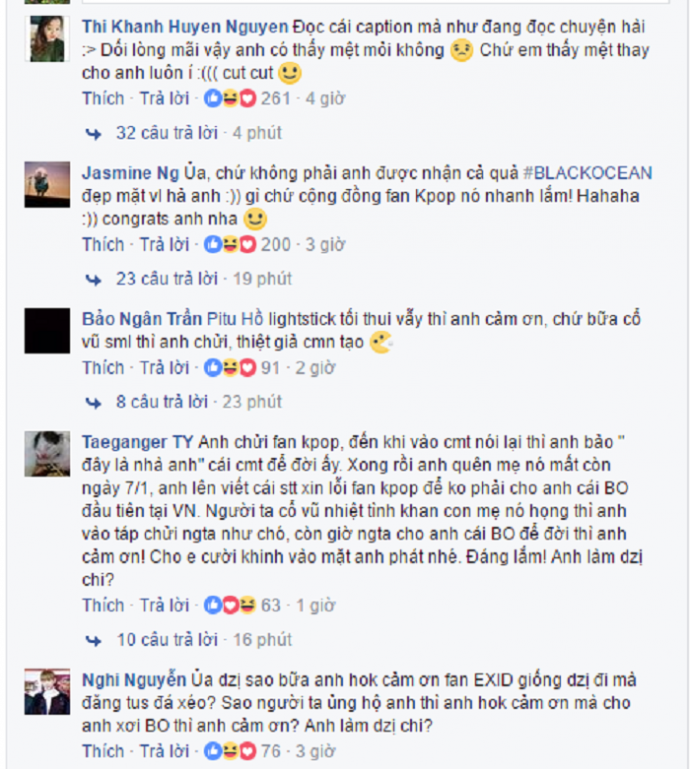The height and width of the screenshot is (769, 690).
Task: Reply to Bảo Ngân Trần via Trả lời
Action: tap(164, 367)
